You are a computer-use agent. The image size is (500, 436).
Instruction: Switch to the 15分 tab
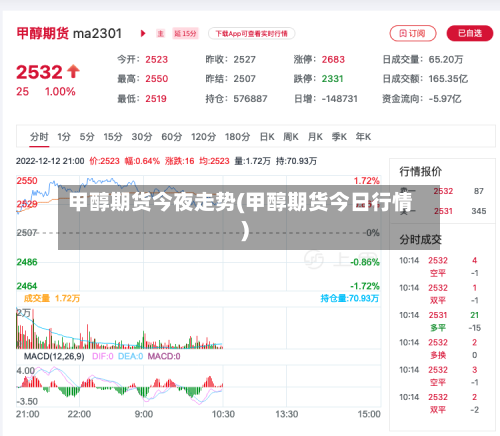113,137
